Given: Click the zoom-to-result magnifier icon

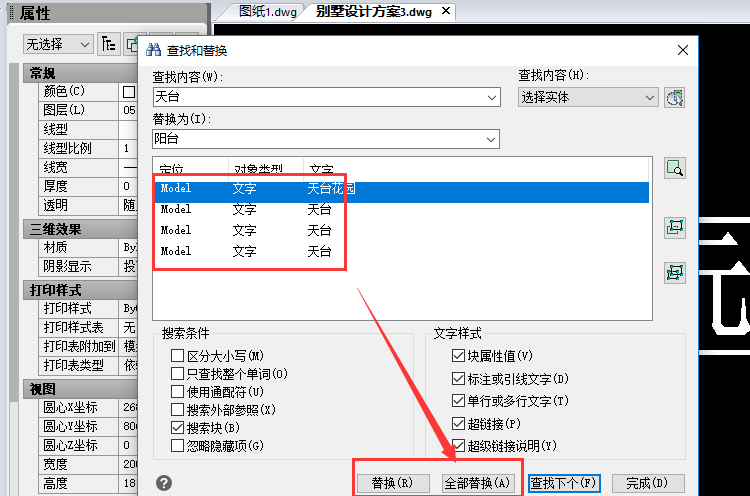Looking at the screenshot, I should 674,168.
